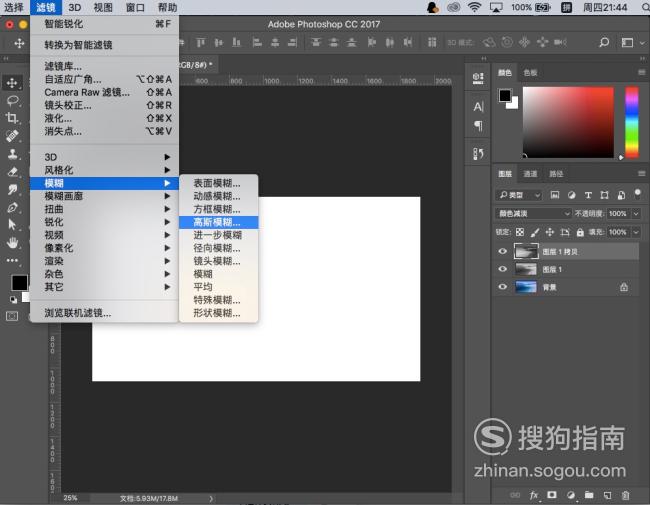The image size is (650, 505).
Task: Select the Healing Brush bandage tool
Action: (x=12, y=136)
